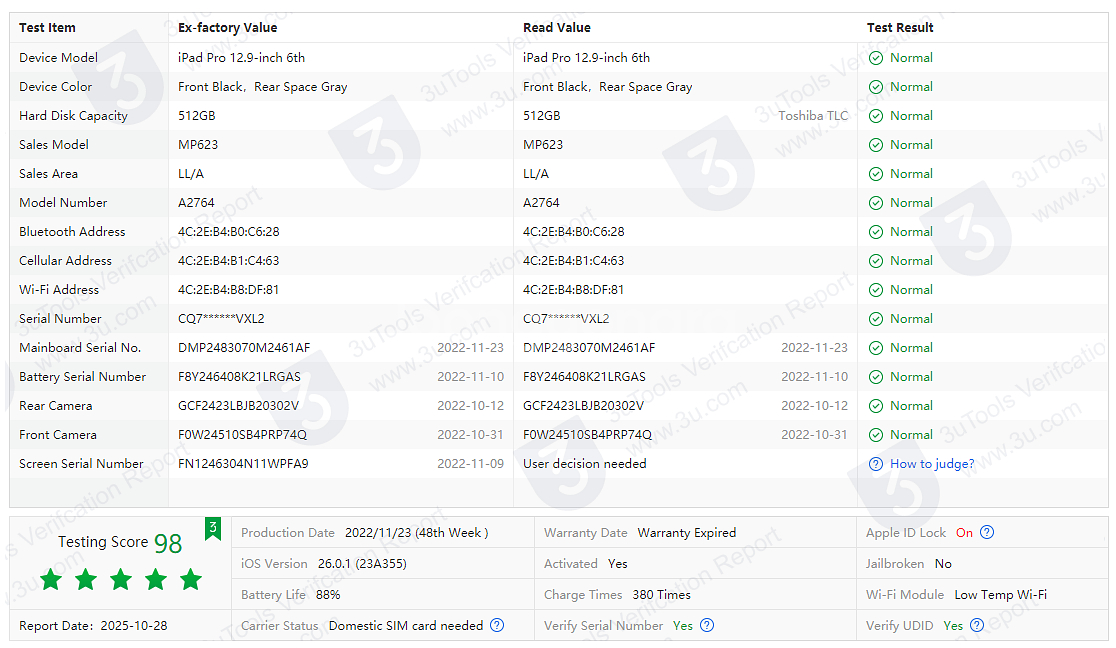Click the checkmark icon for Sales Area result

point(875,173)
